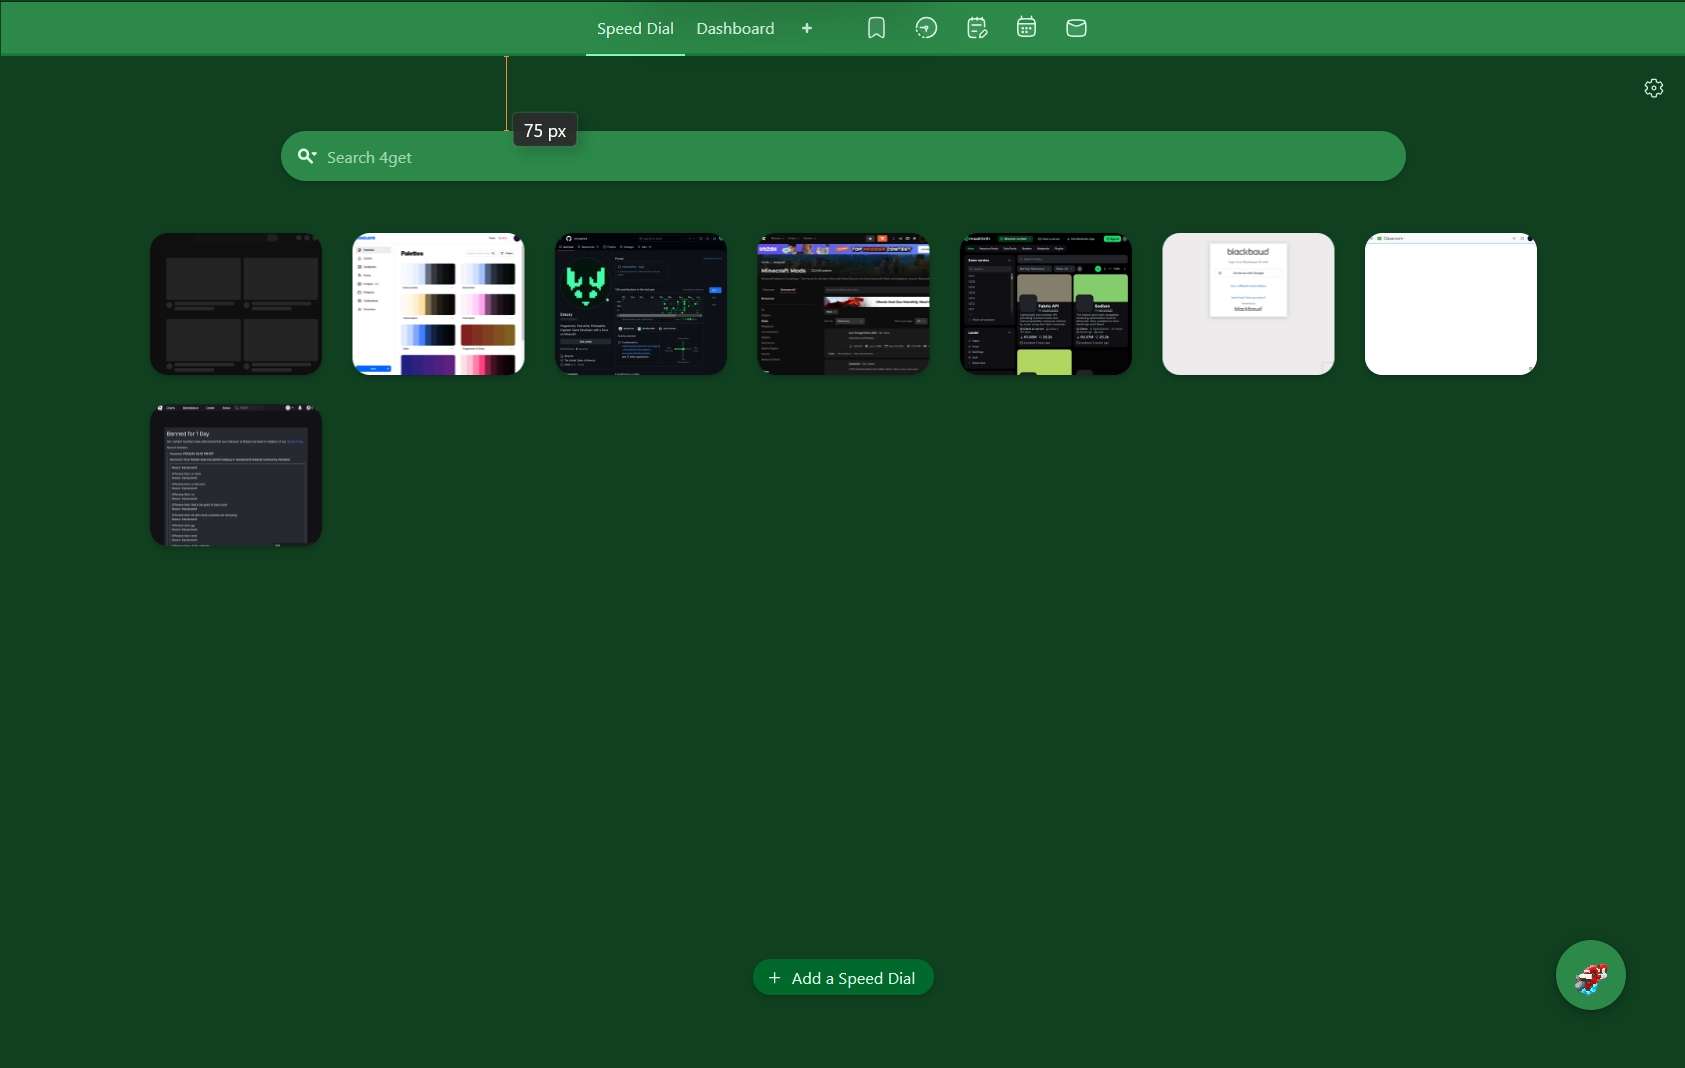Focus the Search 4get field

click(x=843, y=156)
